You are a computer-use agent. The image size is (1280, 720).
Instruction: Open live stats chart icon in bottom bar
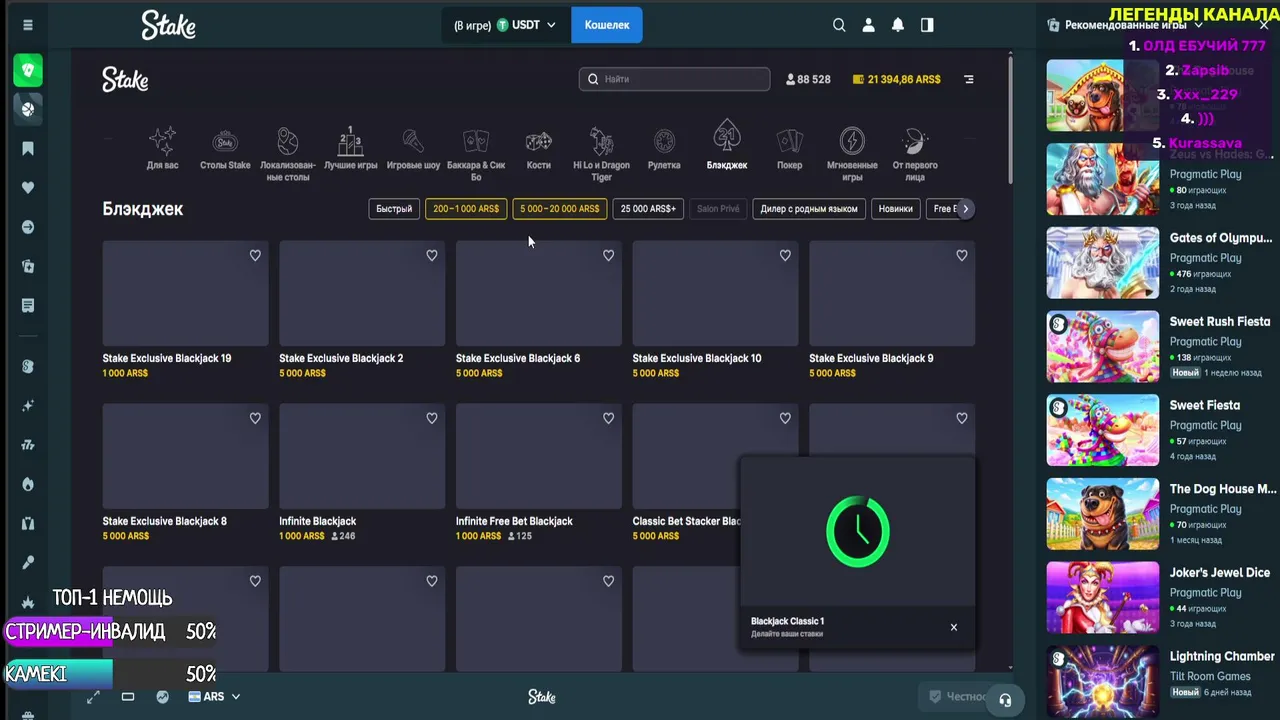coord(162,697)
